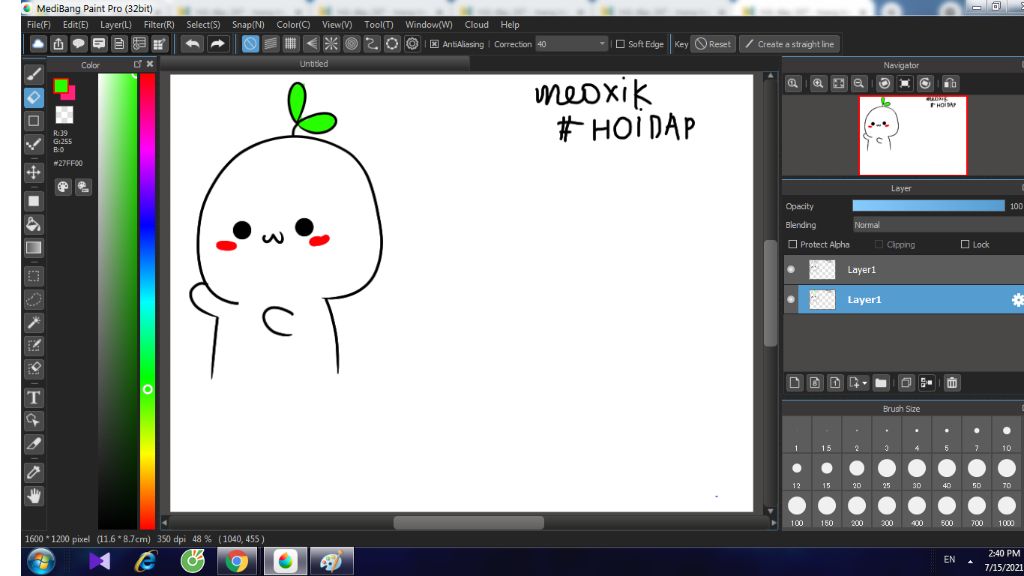1024x576 pixels.
Task: Enable the Soft Edge checkbox
Action: coord(620,44)
